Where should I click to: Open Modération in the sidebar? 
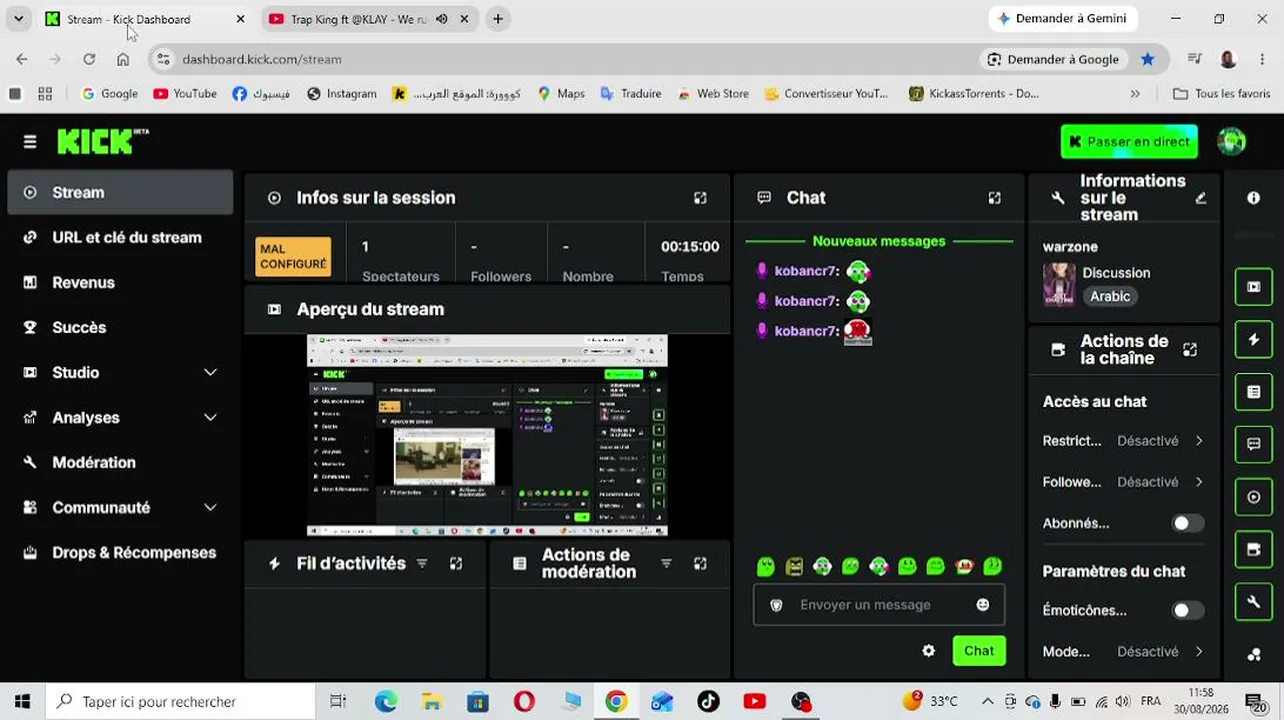120,463
